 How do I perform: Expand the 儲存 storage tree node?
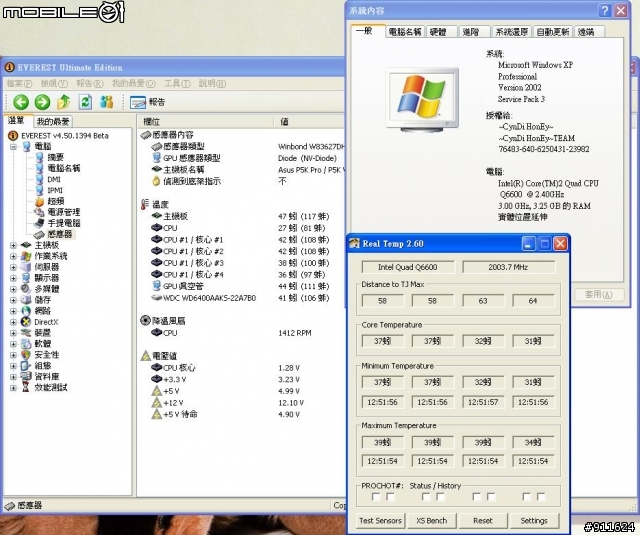point(13,300)
